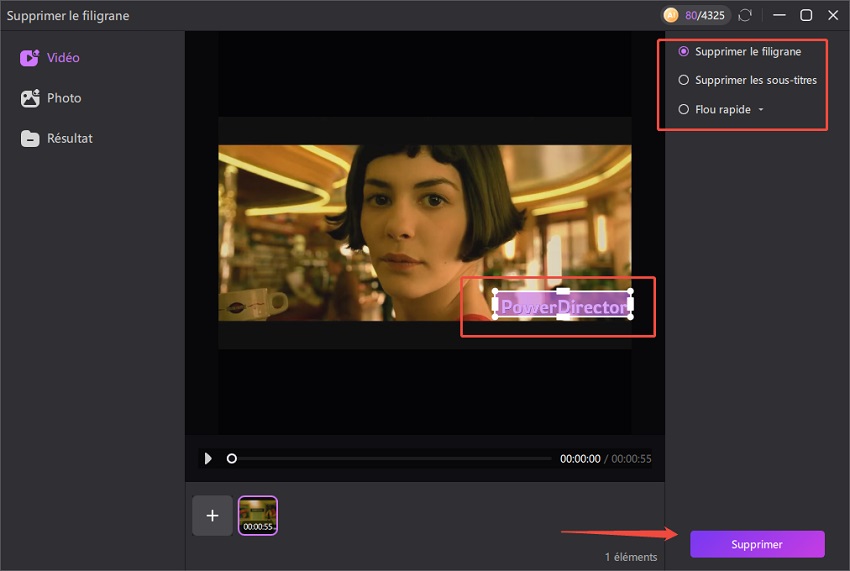Select the Supprimer les sous-titres radio option
Image resolution: width=850 pixels, height=571 pixels.
(x=684, y=80)
